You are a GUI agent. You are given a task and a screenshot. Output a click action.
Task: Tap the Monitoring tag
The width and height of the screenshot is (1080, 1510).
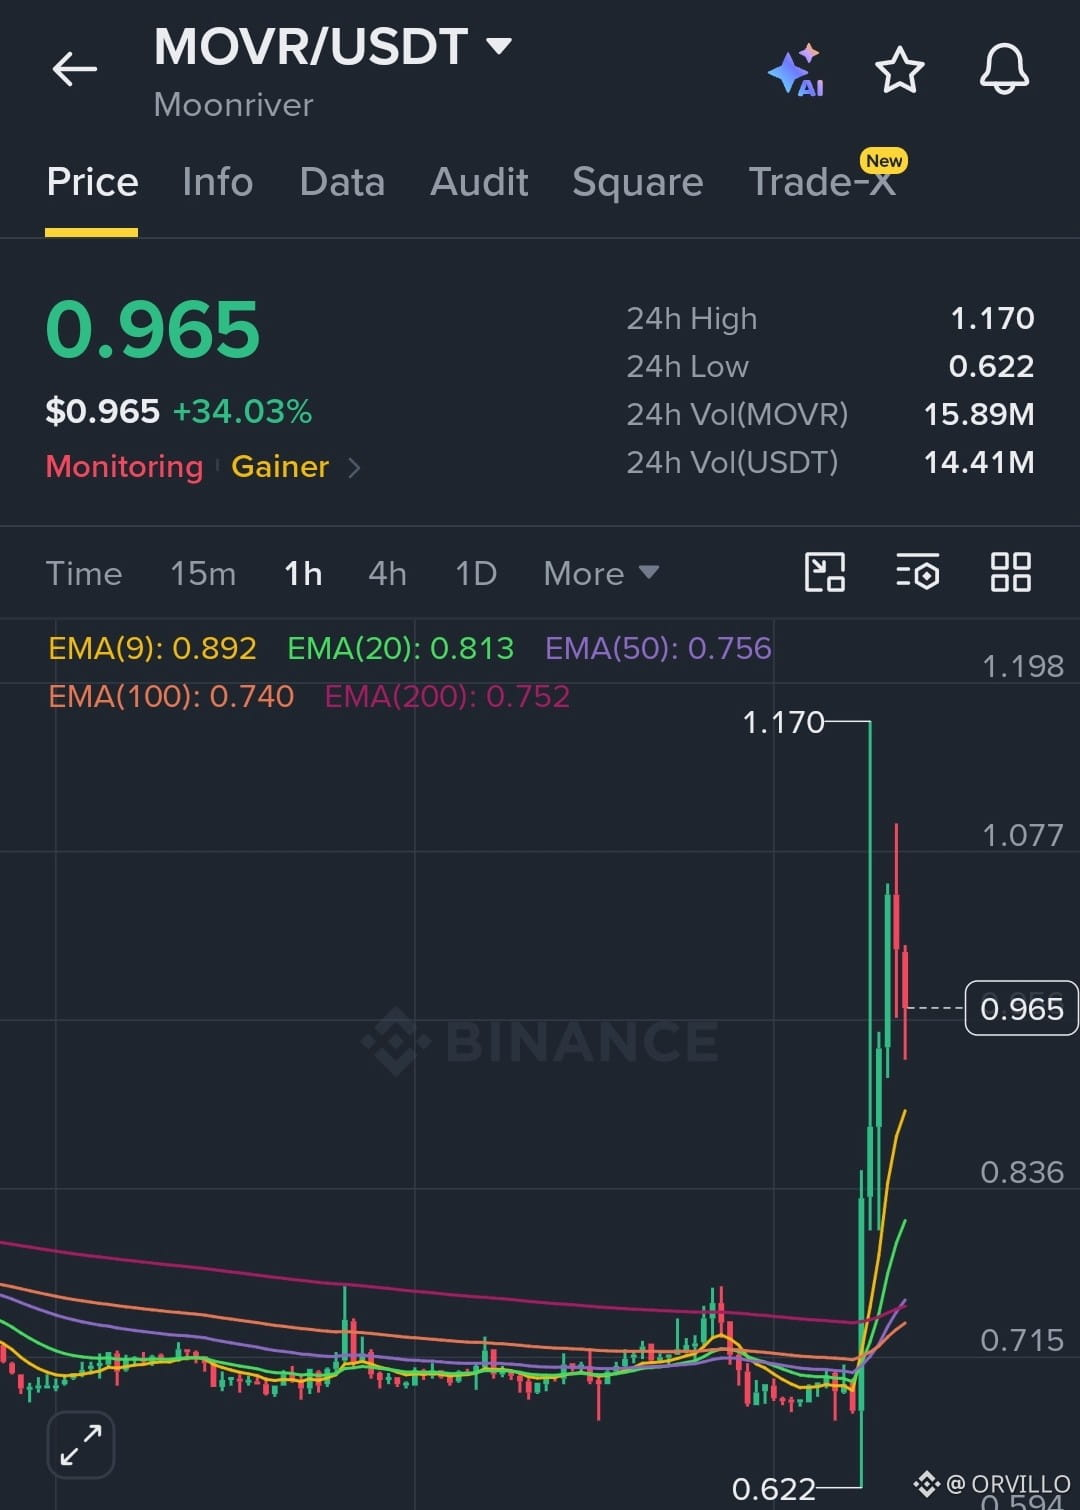tap(124, 467)
